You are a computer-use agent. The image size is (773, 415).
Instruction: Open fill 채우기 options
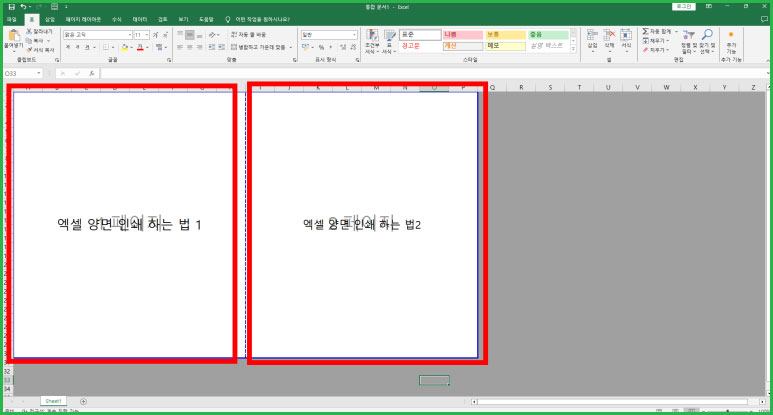(x=656, y=41)
